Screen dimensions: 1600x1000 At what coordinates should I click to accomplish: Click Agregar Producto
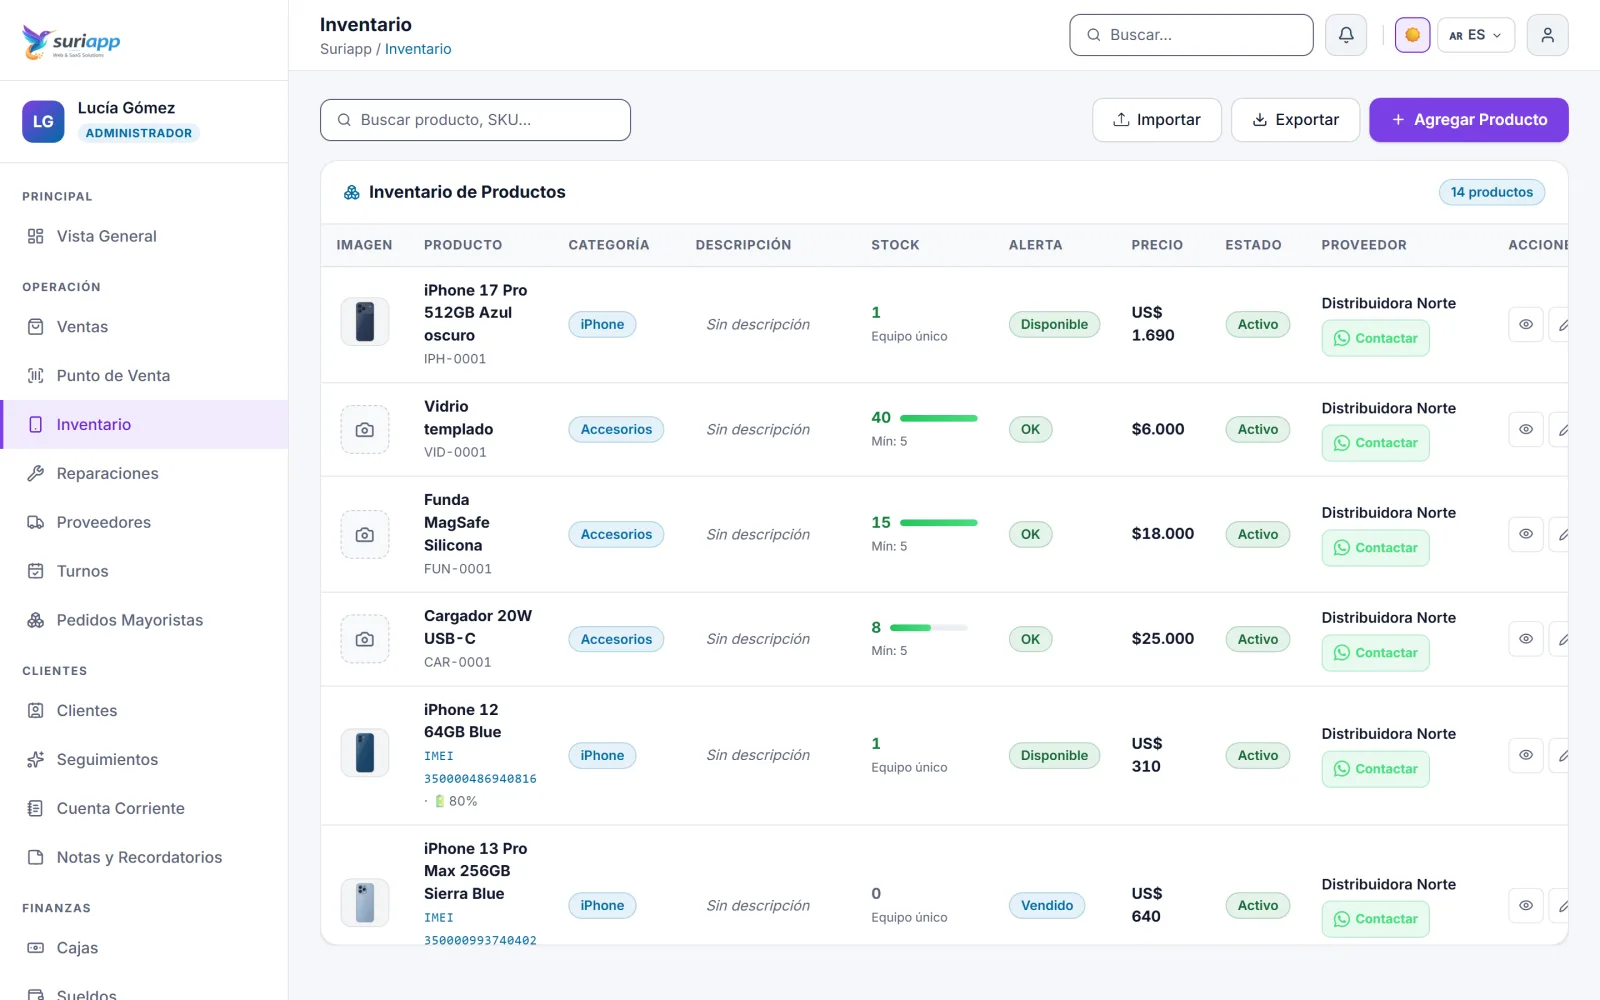click(x=1468, y=120)
